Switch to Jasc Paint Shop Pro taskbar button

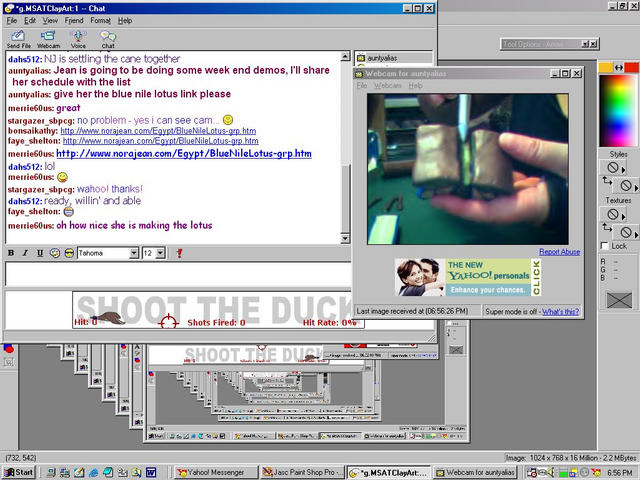[x=303, y=472]
